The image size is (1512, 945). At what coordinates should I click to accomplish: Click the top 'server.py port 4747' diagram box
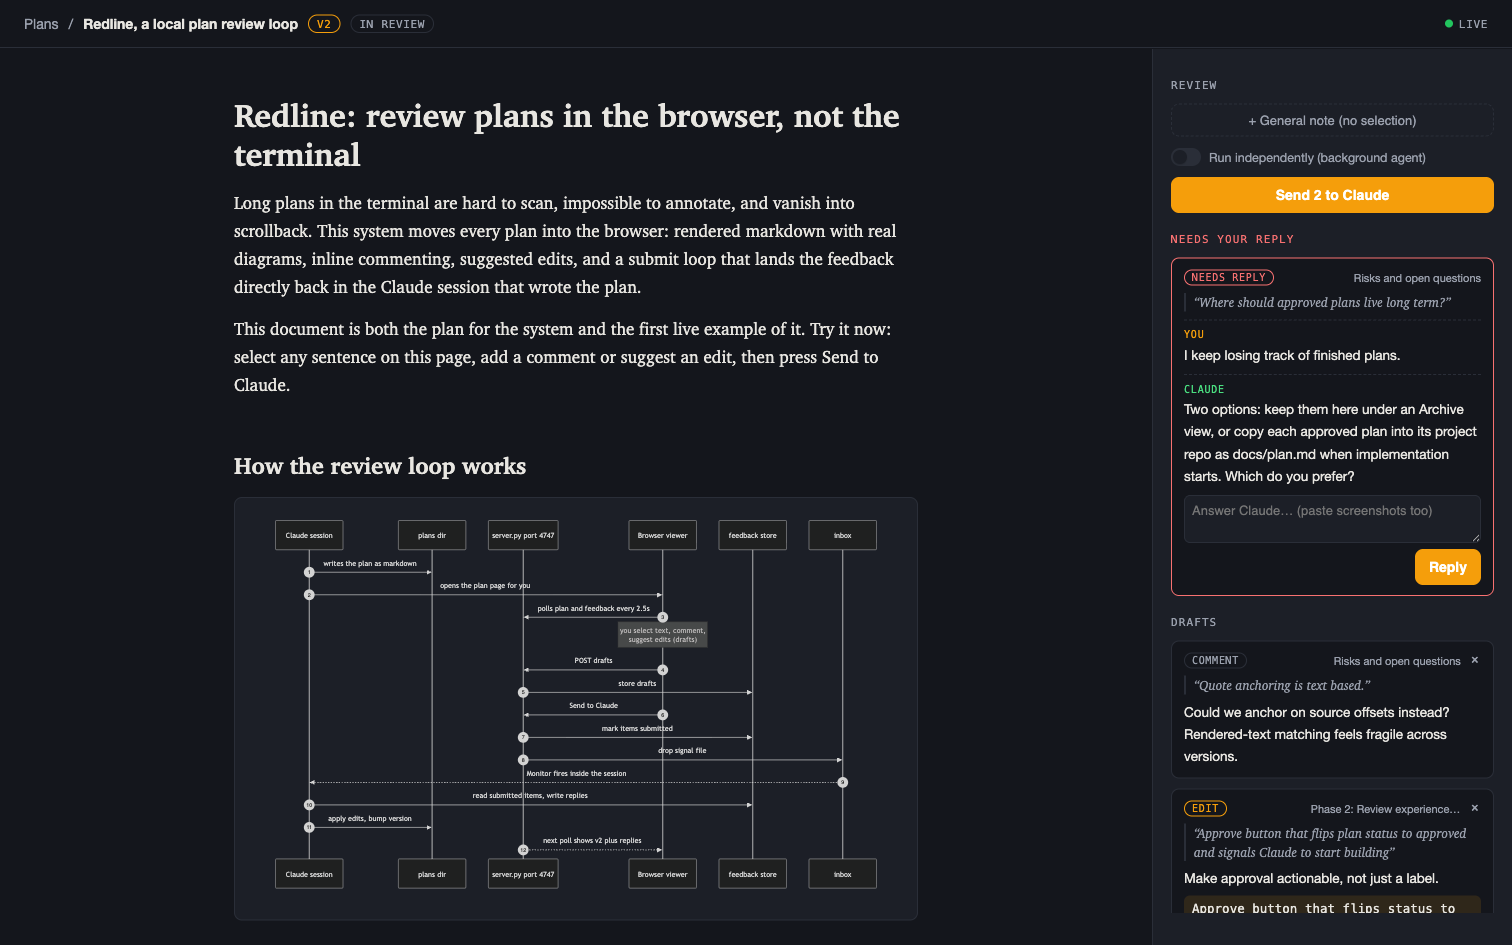(x=523, y=535)
